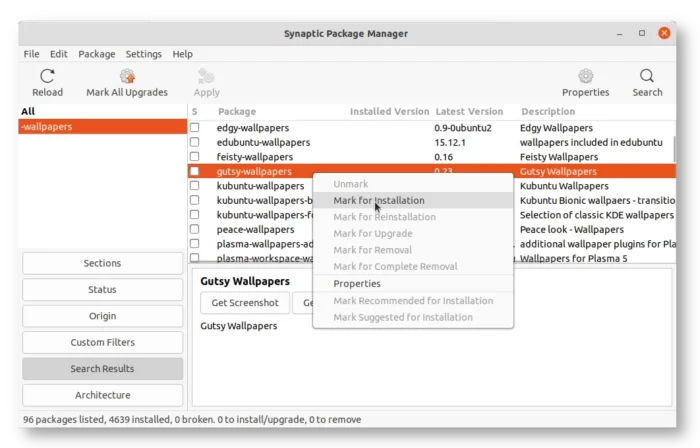Open the Package menu
This screenshot has width=700, height=448.
click(x=97, y=54)
